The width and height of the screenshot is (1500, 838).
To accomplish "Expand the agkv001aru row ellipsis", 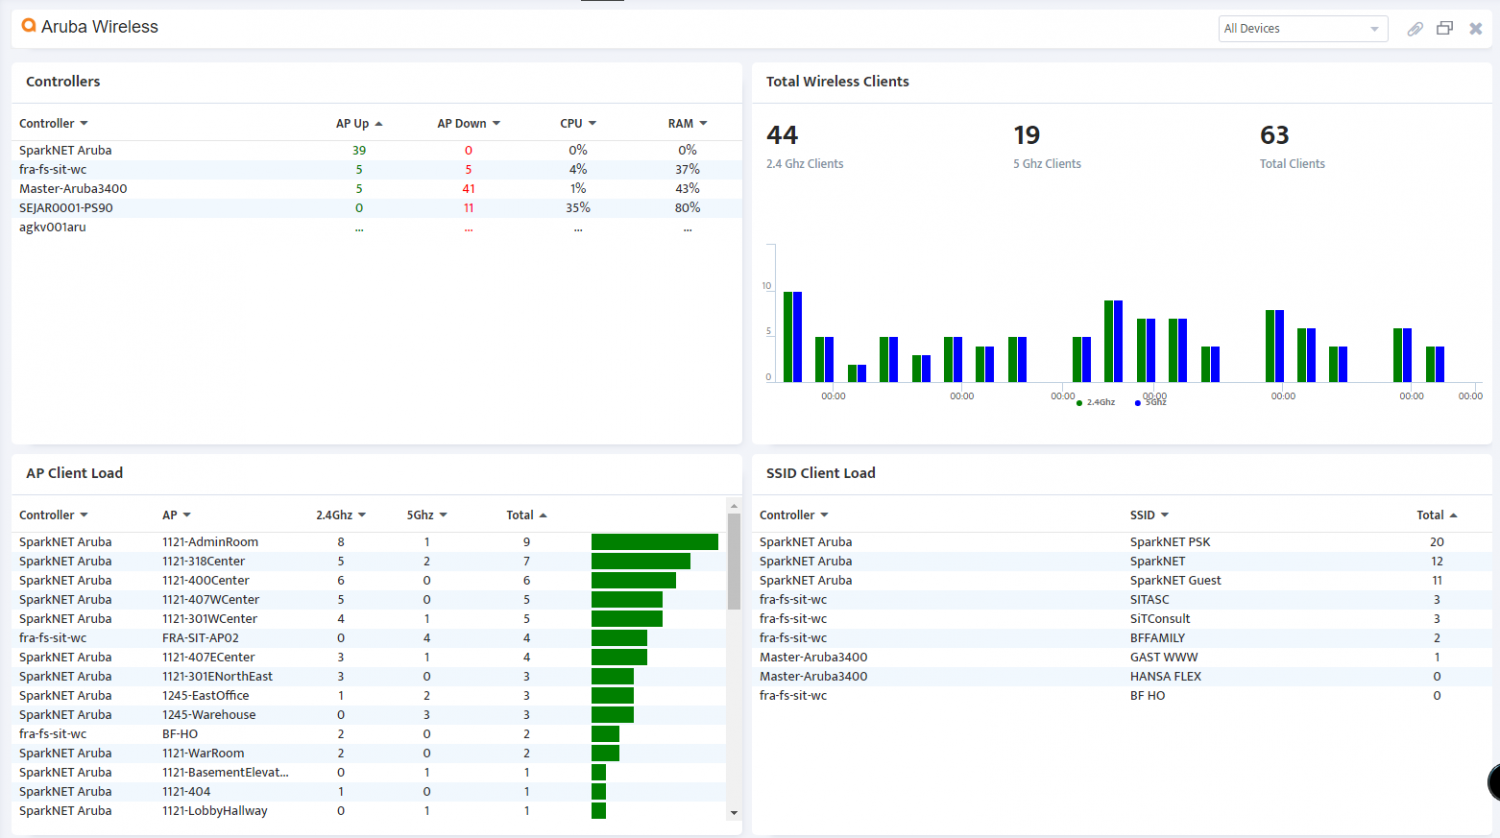I will coord(358,227).
